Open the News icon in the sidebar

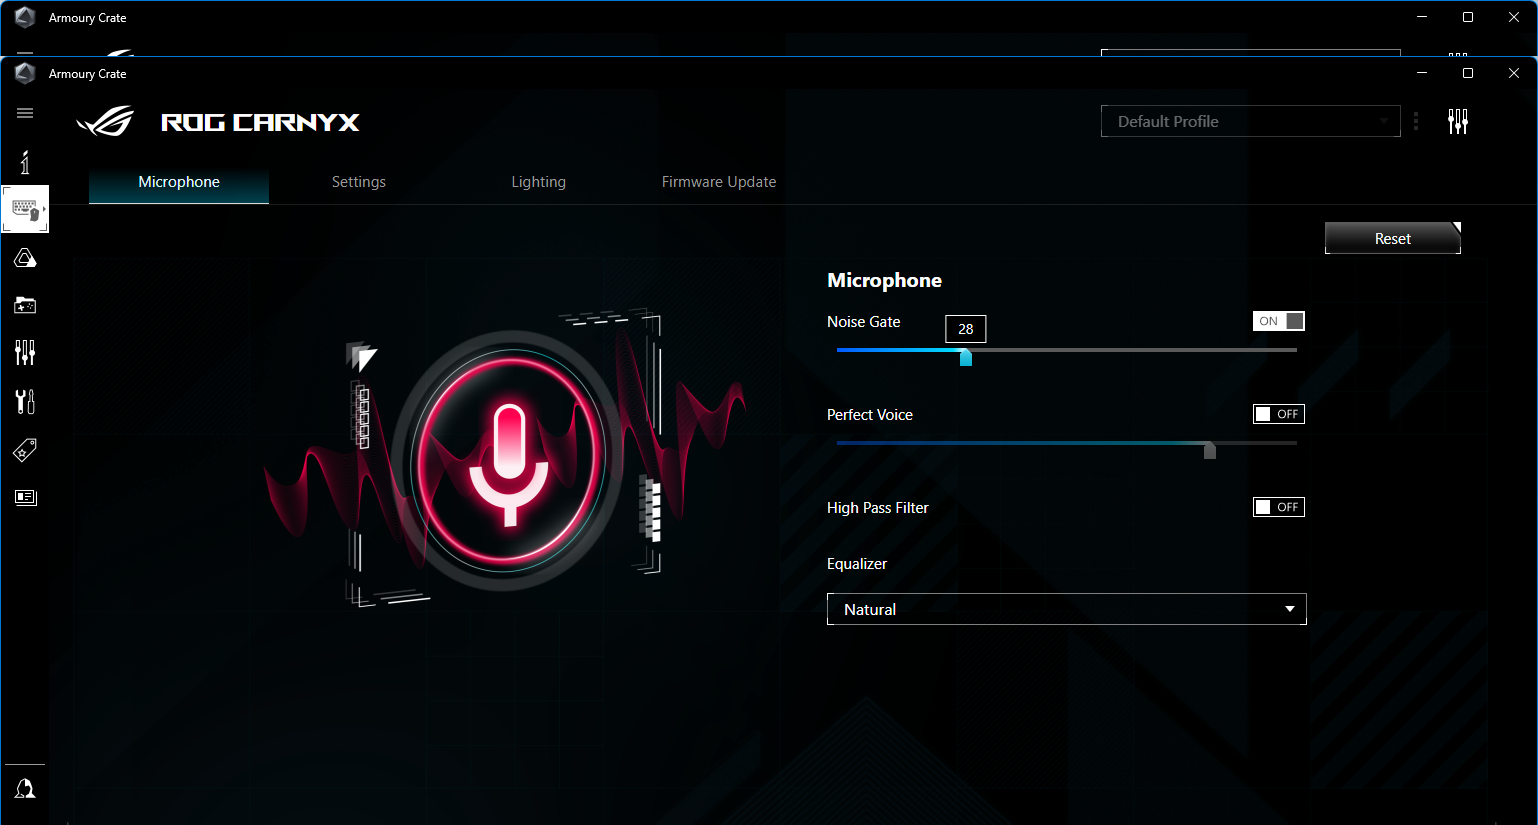pos(25,497)
